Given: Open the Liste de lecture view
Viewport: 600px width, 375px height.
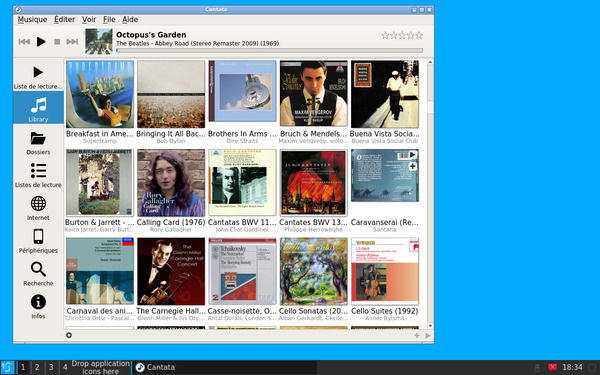Looking at the screenshot, I should (38, 77).
